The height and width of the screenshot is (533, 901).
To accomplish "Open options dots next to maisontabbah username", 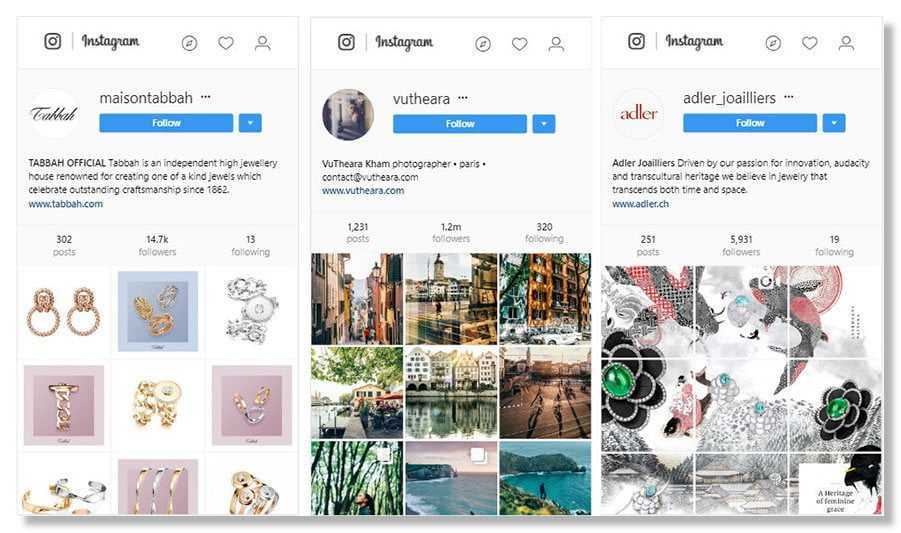I will tap(205, 97).
